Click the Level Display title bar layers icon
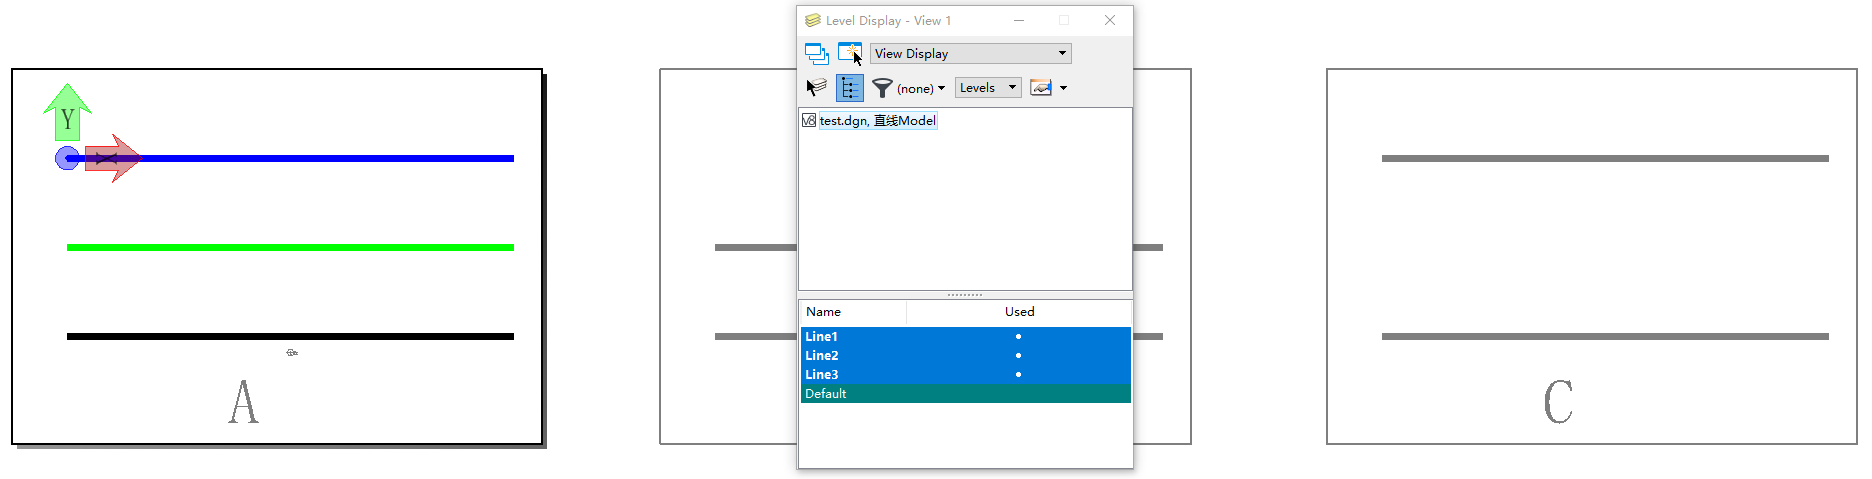 [x=813, y=20]
